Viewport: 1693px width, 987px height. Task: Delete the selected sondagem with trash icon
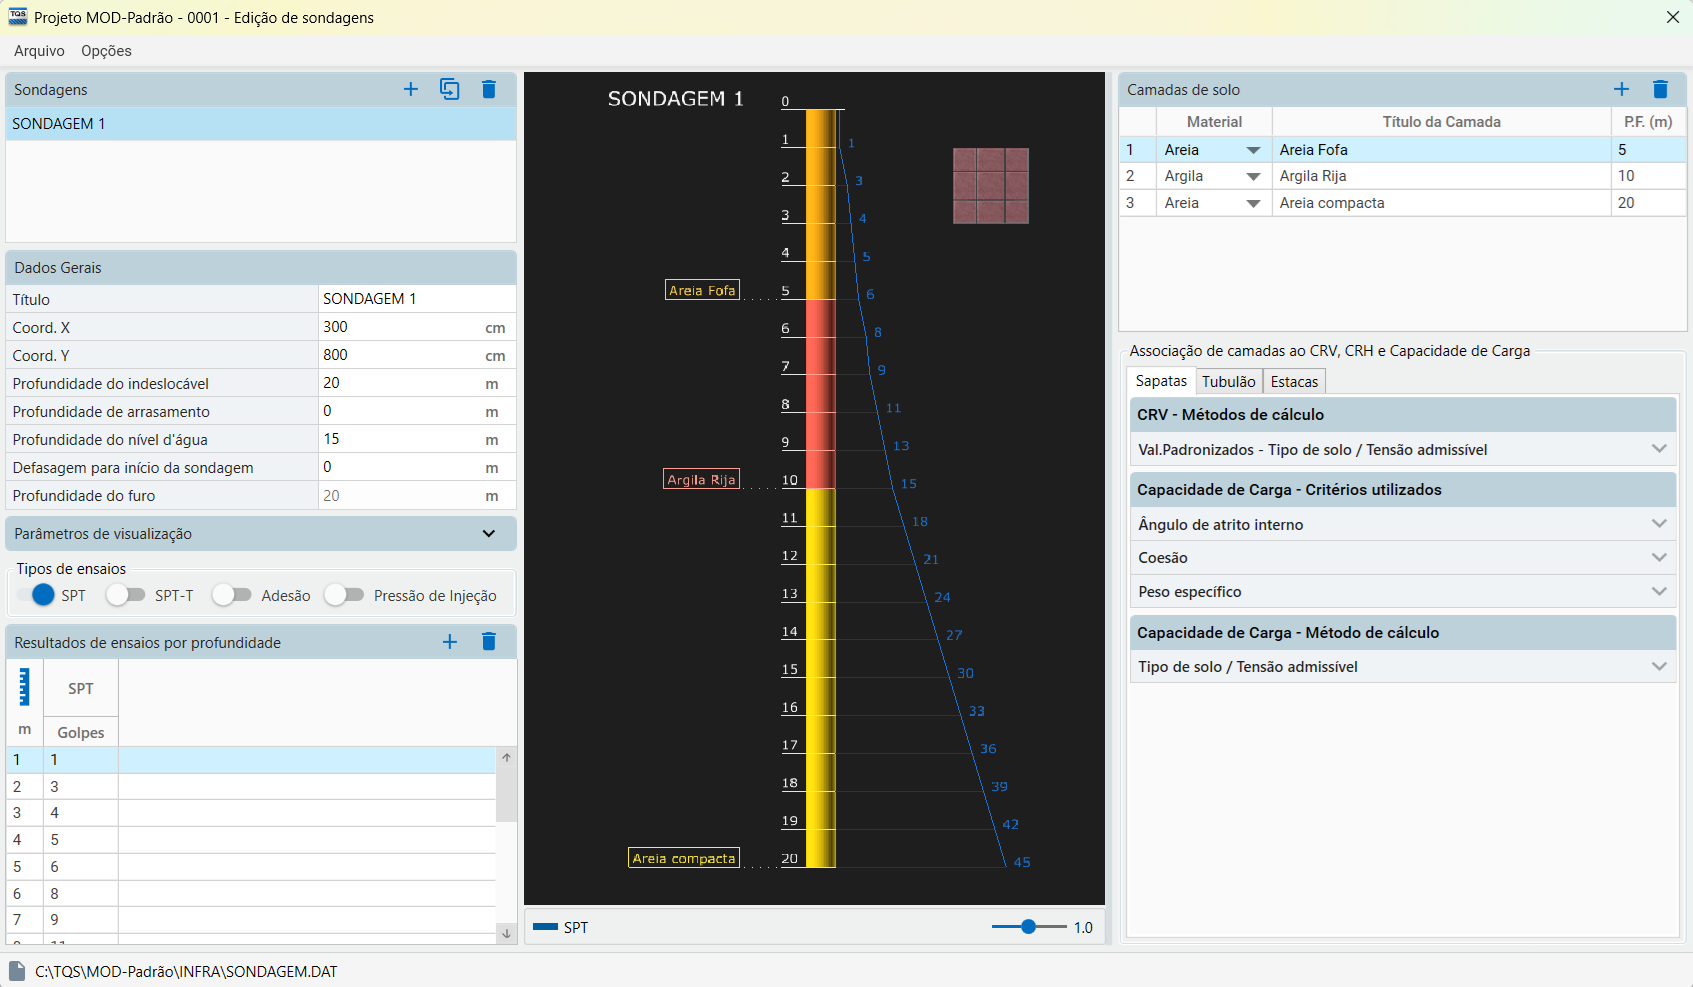click(x=489, y=89)
